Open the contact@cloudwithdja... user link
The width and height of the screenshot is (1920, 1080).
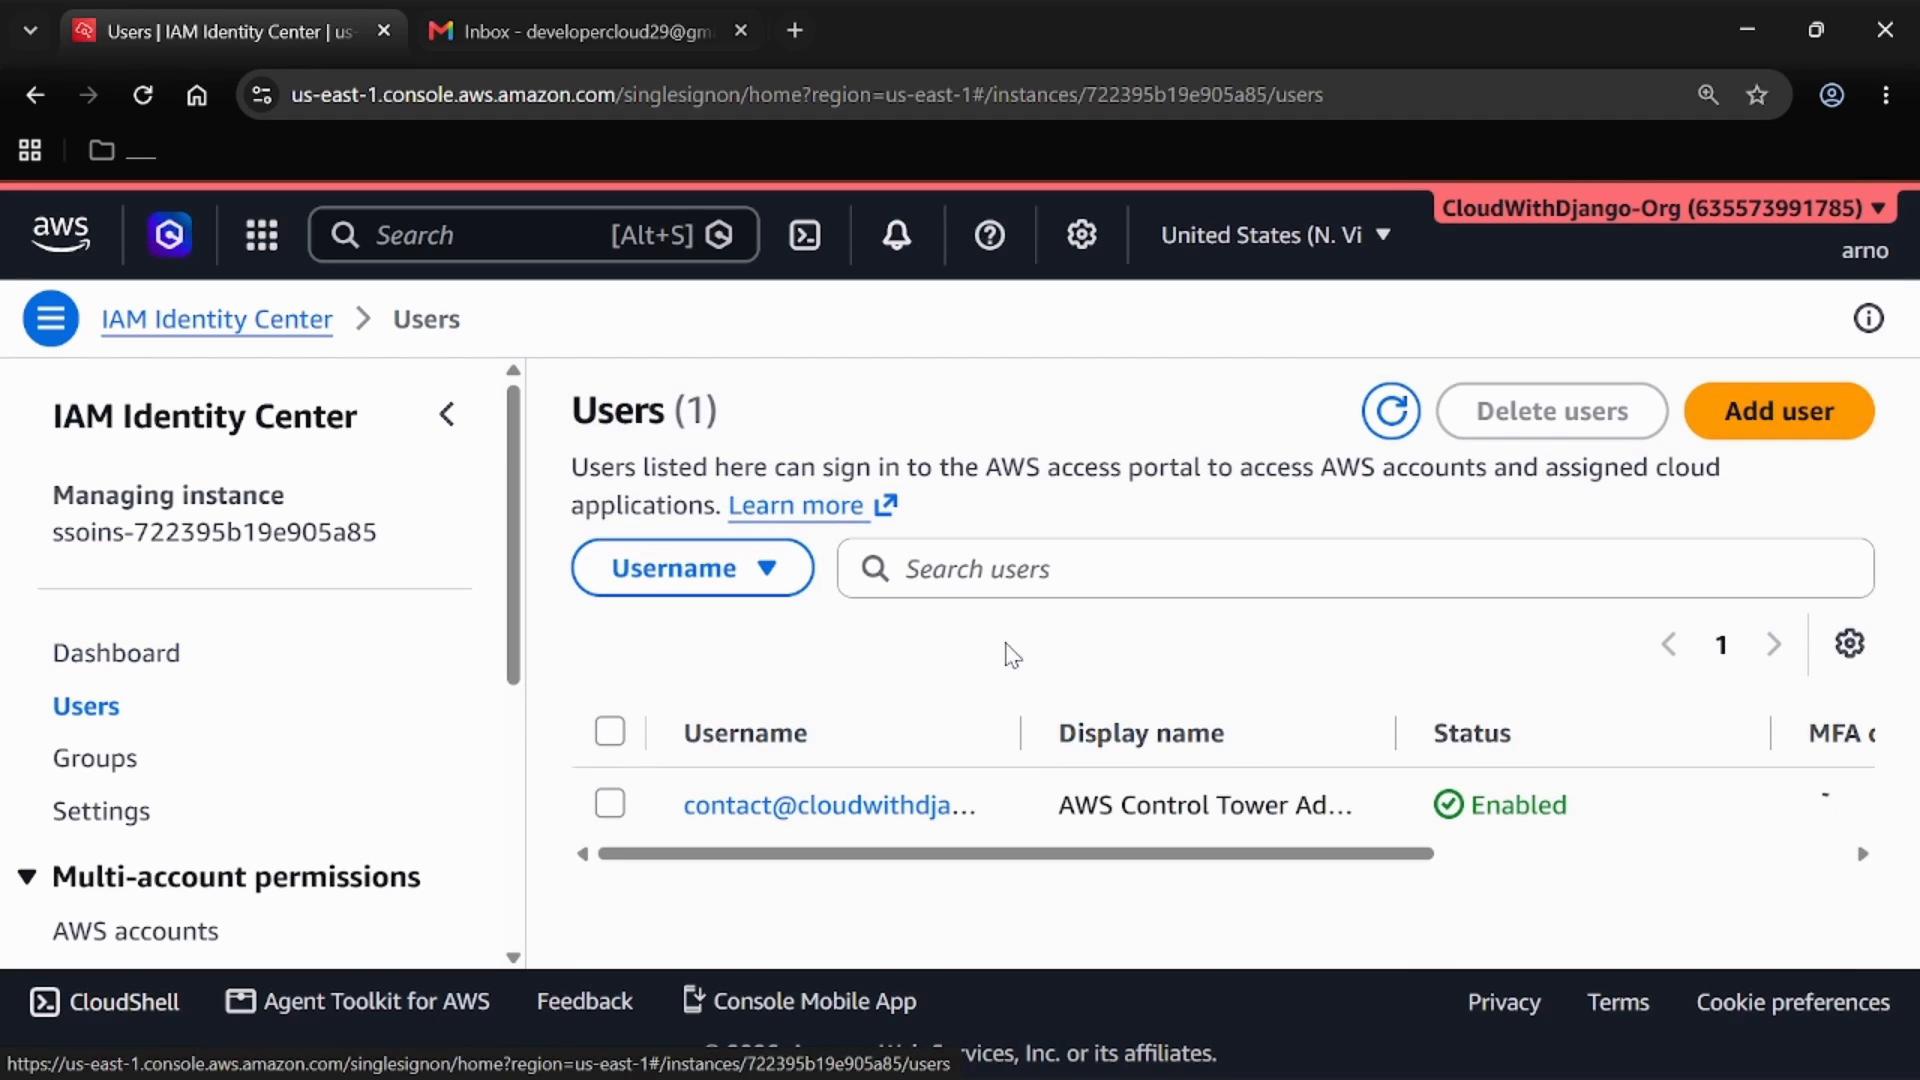point(829,805)
